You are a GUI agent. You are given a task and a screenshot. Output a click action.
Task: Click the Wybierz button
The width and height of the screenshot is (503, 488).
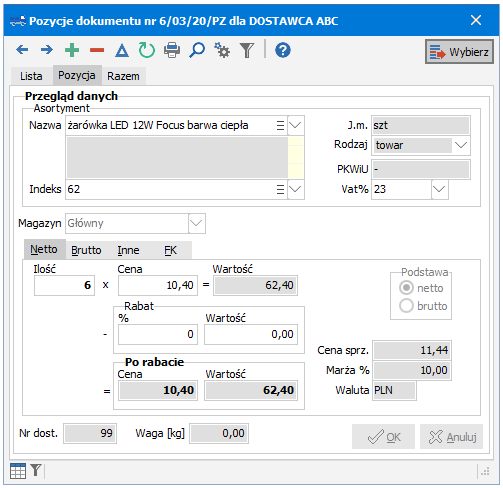point(459,52)
